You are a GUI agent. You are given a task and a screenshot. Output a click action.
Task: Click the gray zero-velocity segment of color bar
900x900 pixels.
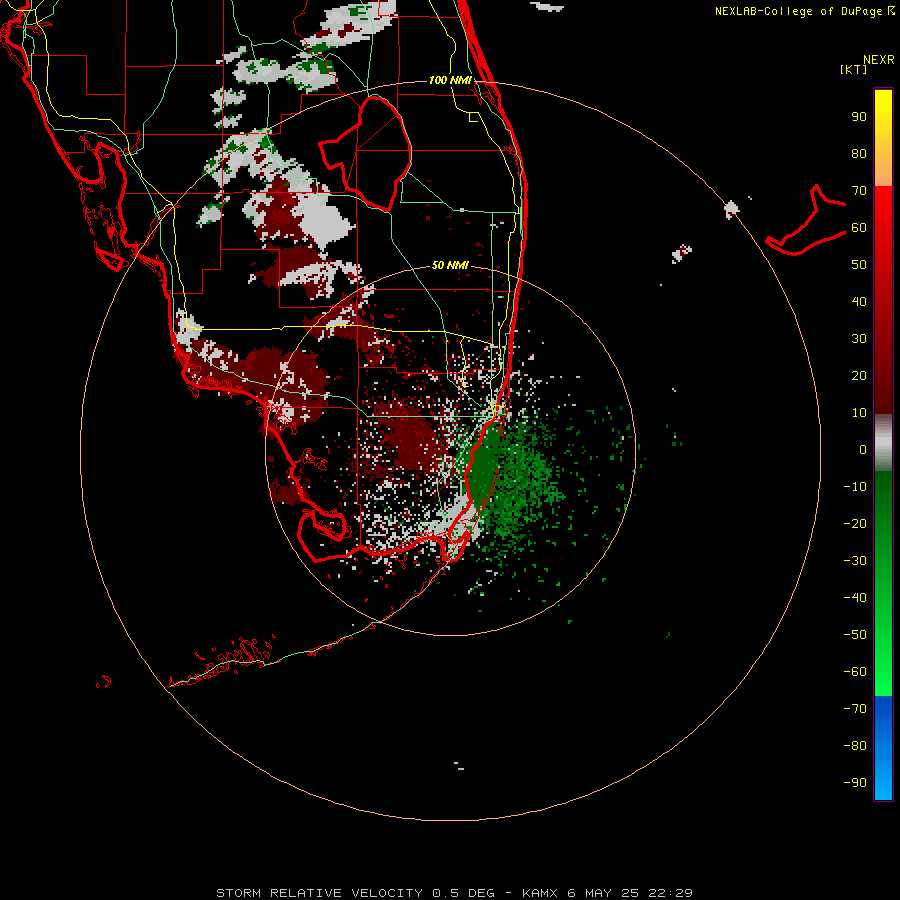tap(883, 443)
